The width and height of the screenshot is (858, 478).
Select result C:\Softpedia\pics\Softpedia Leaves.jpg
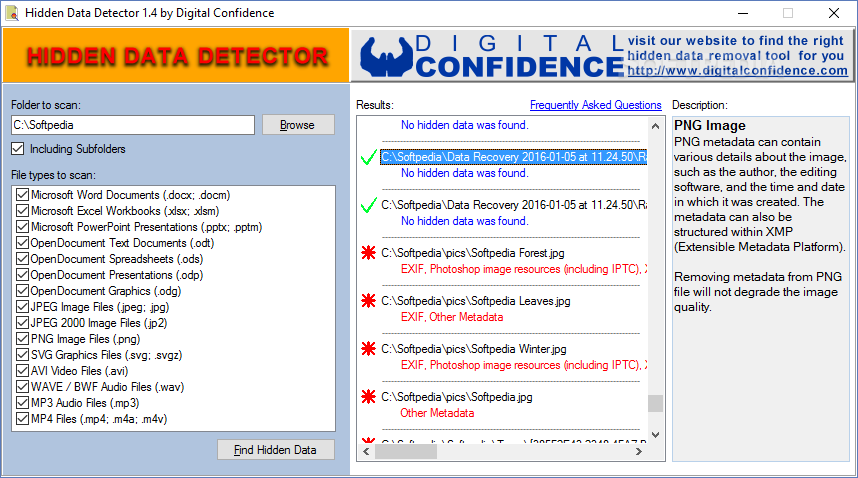point(476,301)
